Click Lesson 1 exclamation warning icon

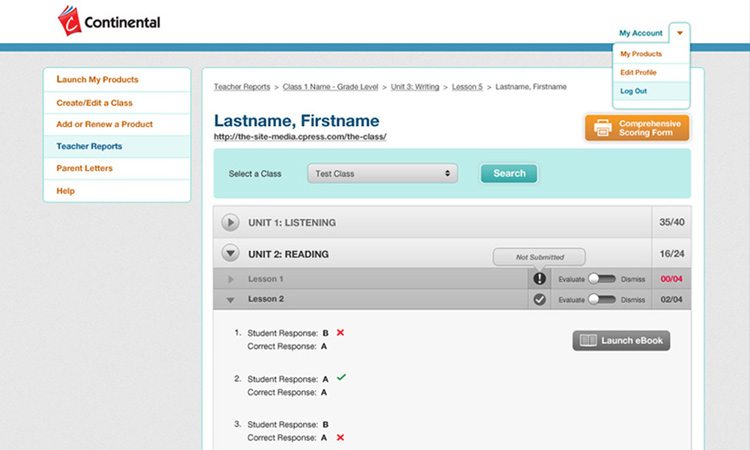point(540,279)
